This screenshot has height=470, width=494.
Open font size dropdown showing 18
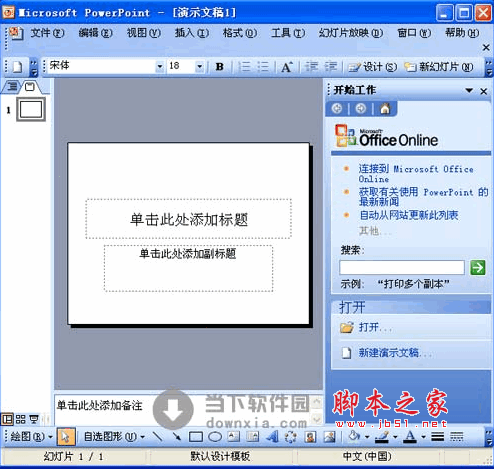point(199,67)
